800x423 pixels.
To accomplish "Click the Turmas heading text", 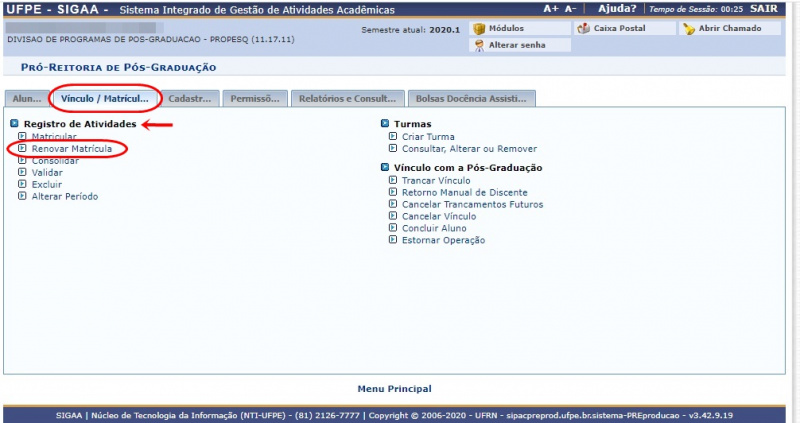I will pyautogui.click(x=412, y=124).
